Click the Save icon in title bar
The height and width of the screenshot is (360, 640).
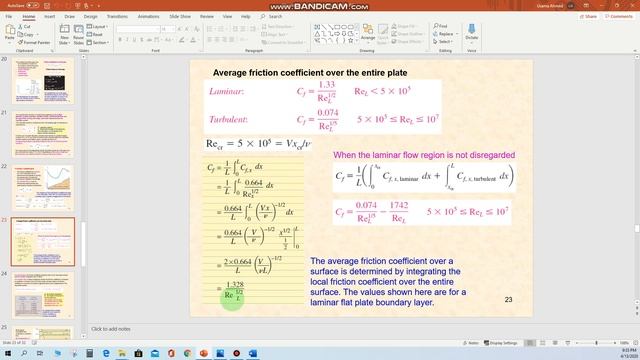(47, 6)
